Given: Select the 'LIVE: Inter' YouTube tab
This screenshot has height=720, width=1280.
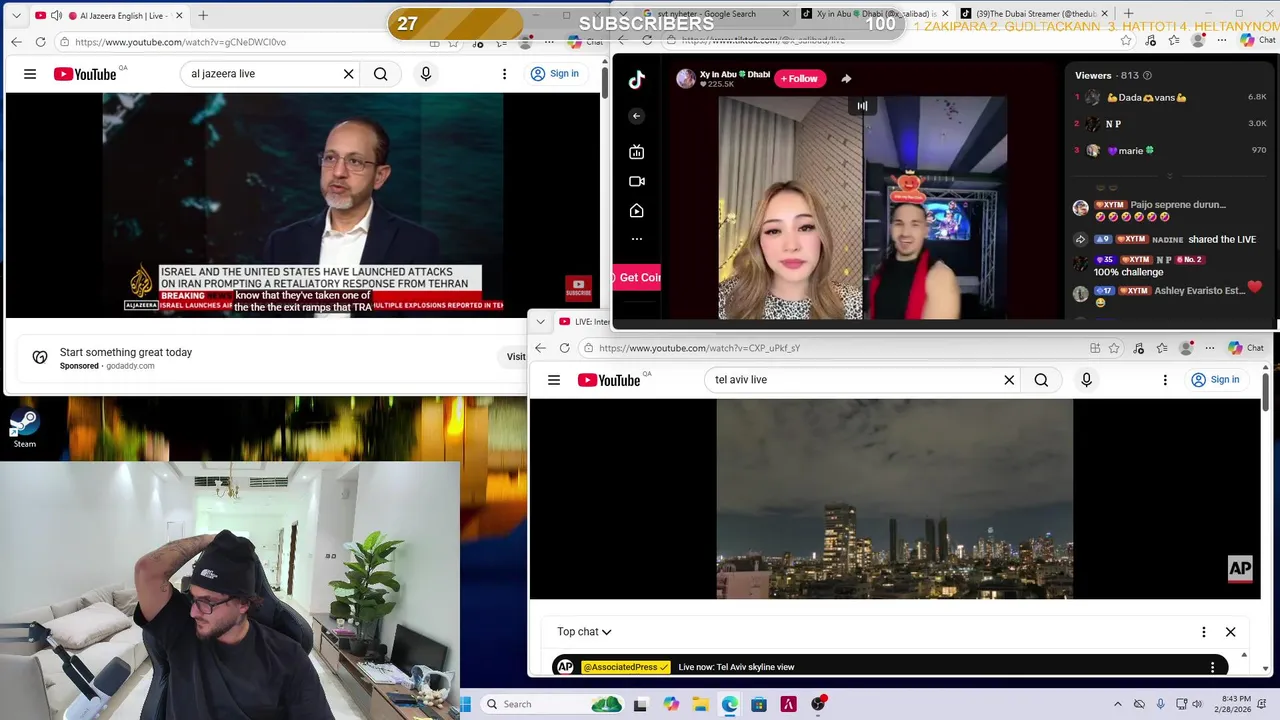Looking at the screenshot, I should [582, 322].
